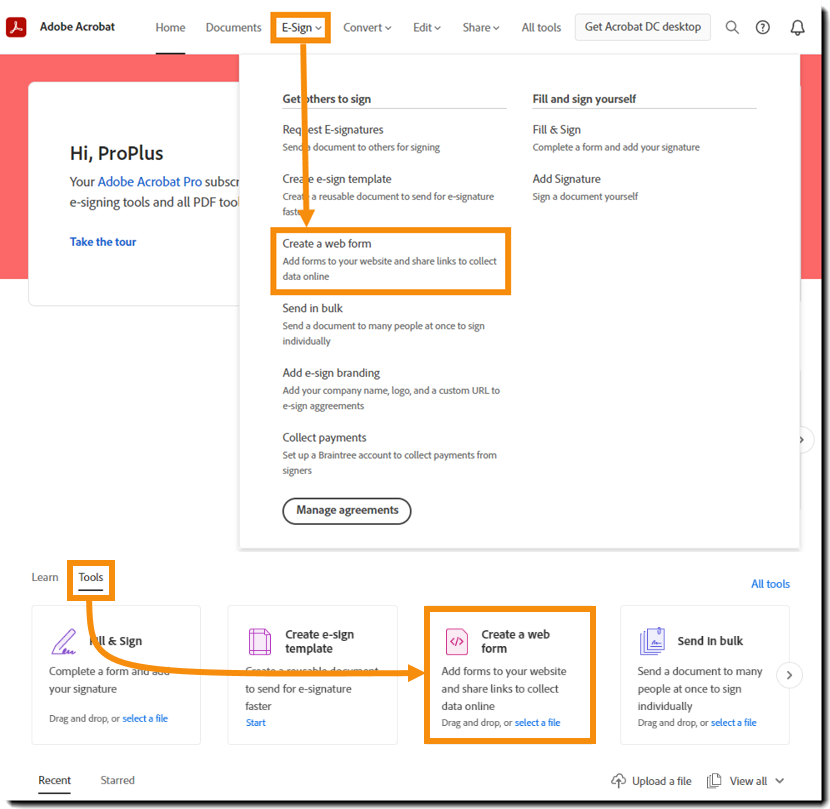Open the Convert dropdown
830x809 pixels.
click(x=366, y=27)
